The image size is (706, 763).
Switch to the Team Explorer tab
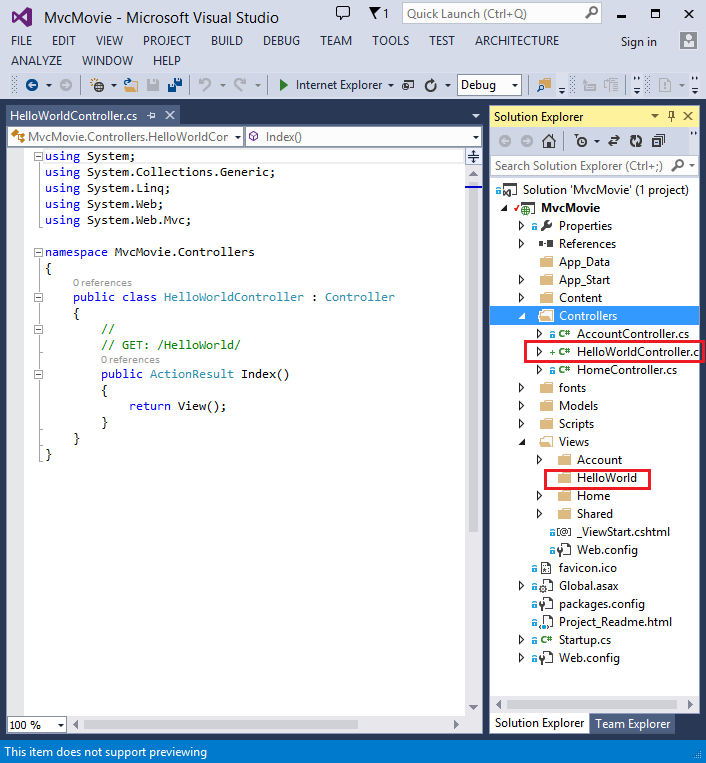(633, 724)
